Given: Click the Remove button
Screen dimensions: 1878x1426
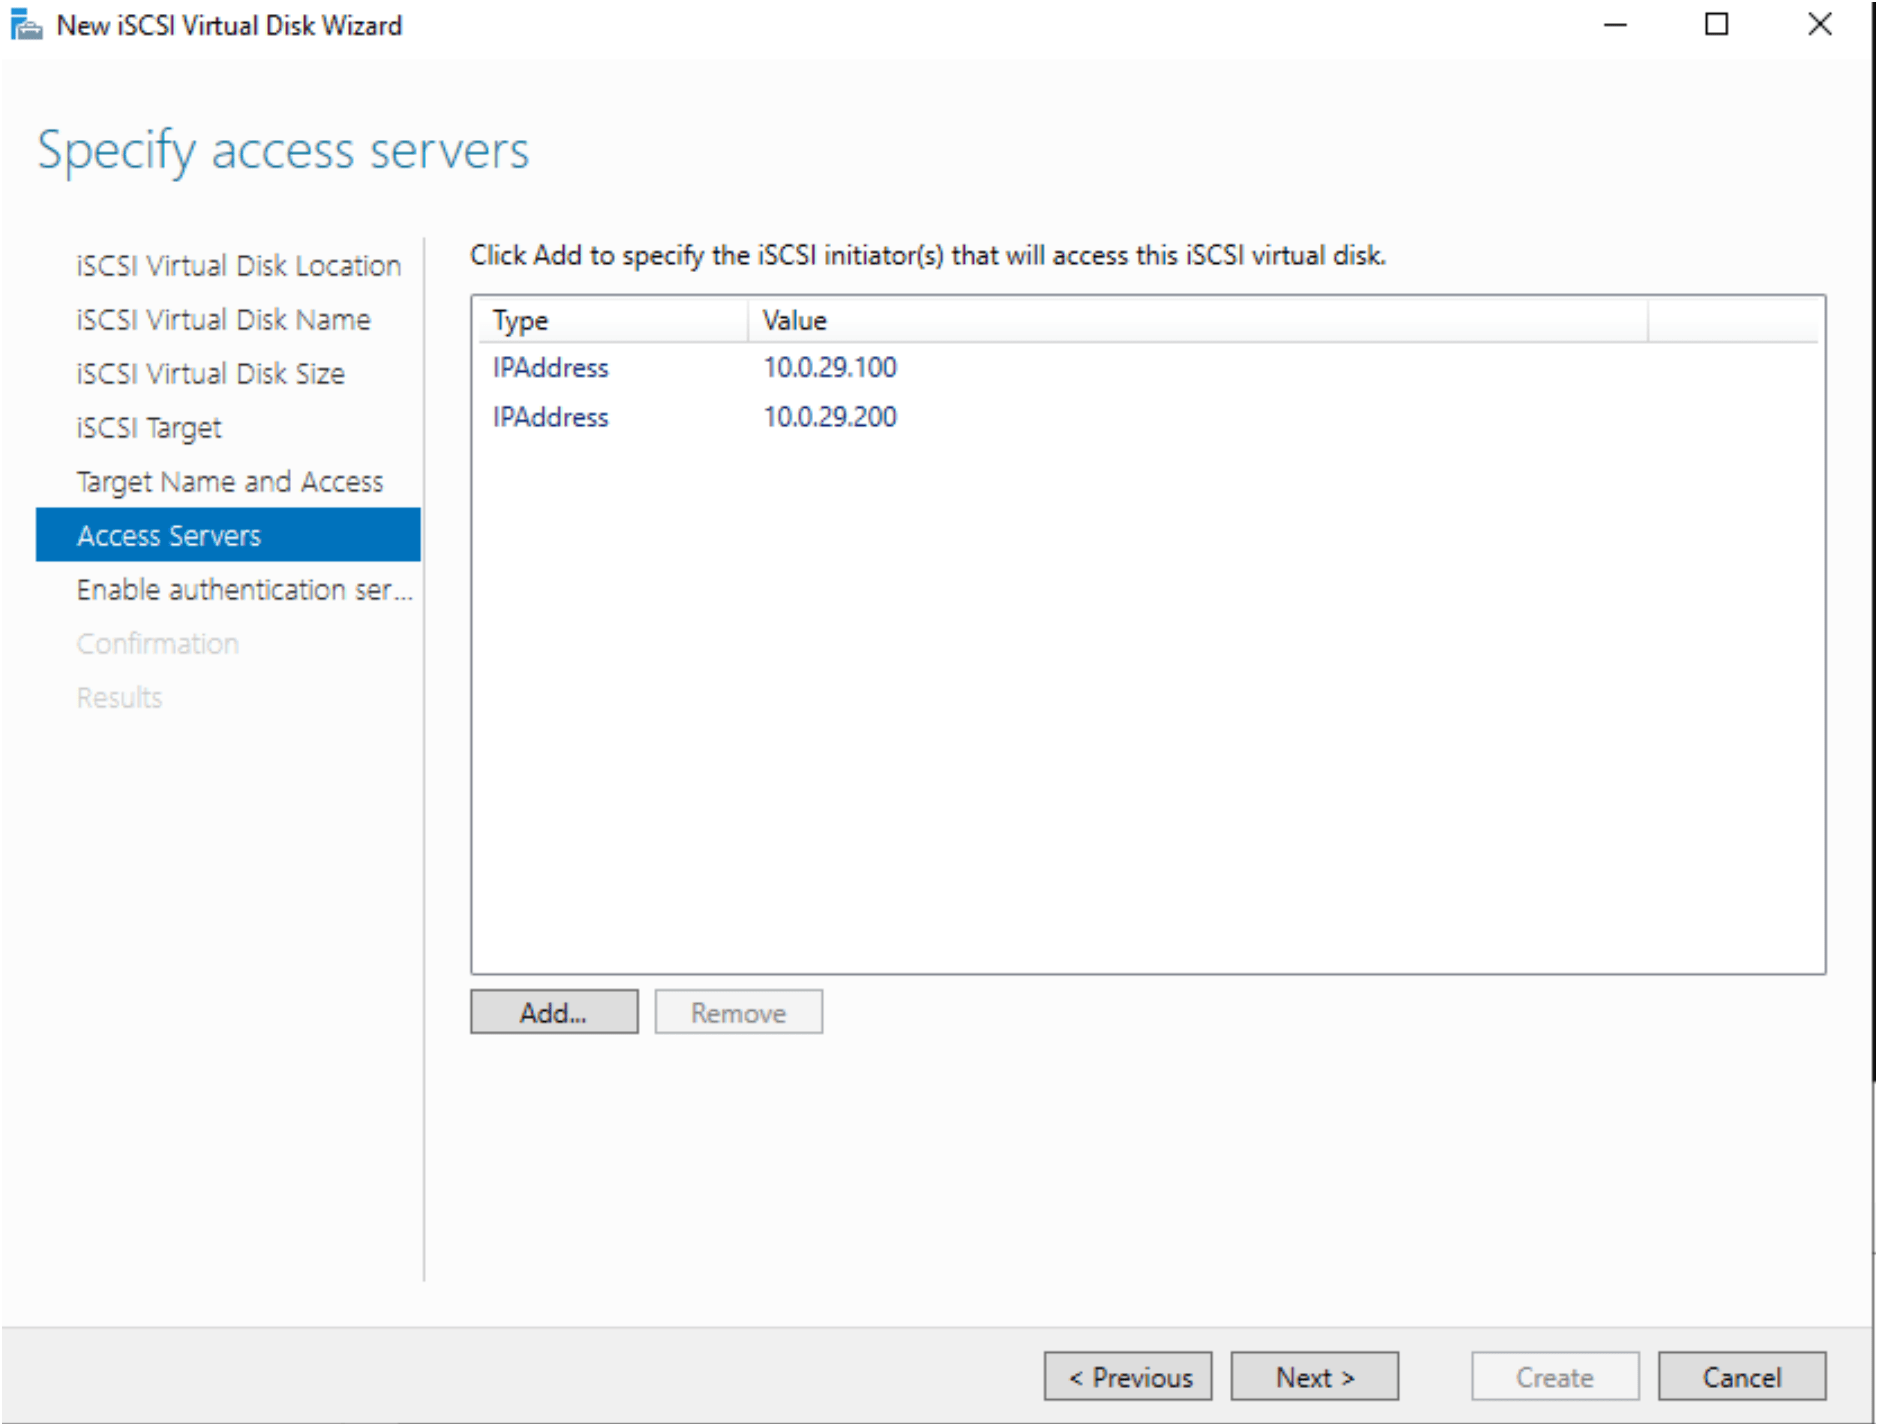Looking at the screenshot, I should point(738,1012).
